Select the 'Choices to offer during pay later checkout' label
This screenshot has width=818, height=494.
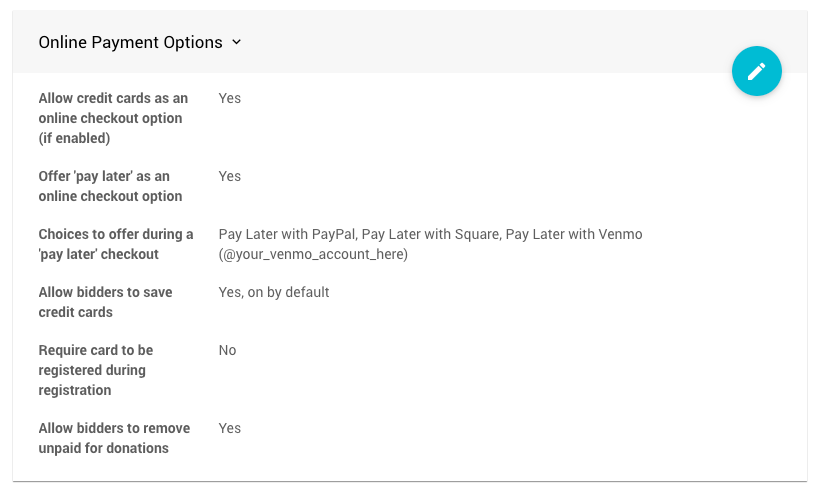pos(115,244)
